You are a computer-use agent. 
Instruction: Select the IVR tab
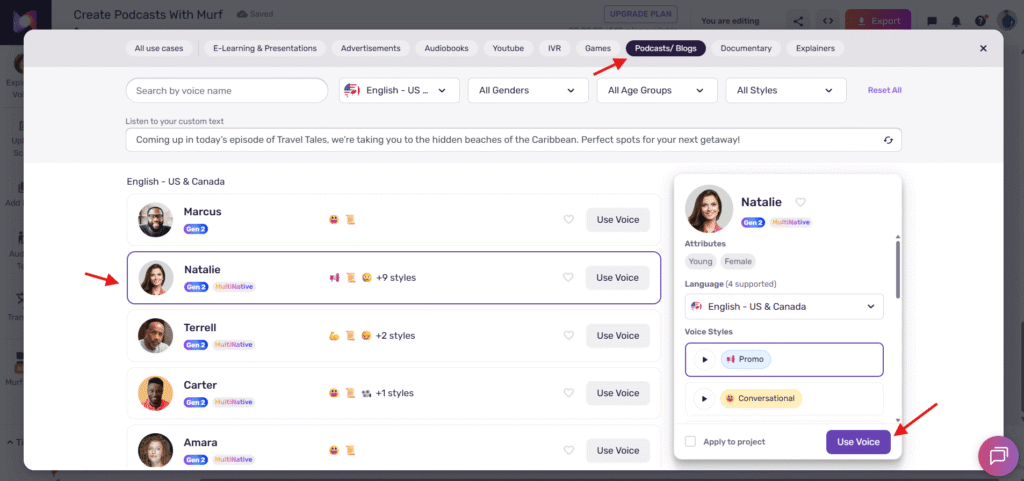[554, 48]
